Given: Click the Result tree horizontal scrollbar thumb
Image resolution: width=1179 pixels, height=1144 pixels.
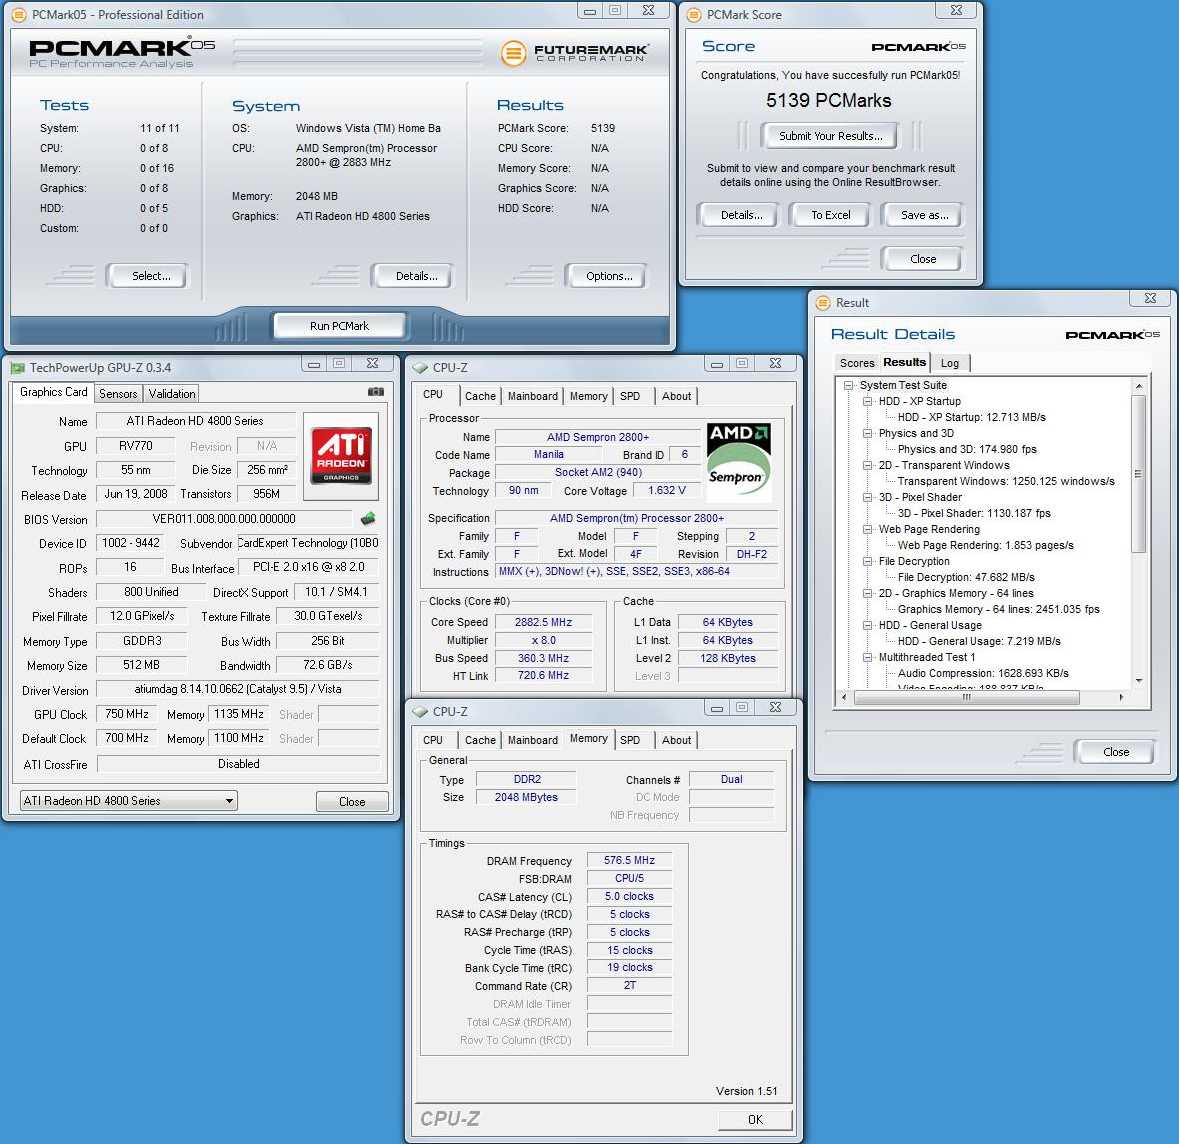Looking at the screenshot, I should coord(966,697).
